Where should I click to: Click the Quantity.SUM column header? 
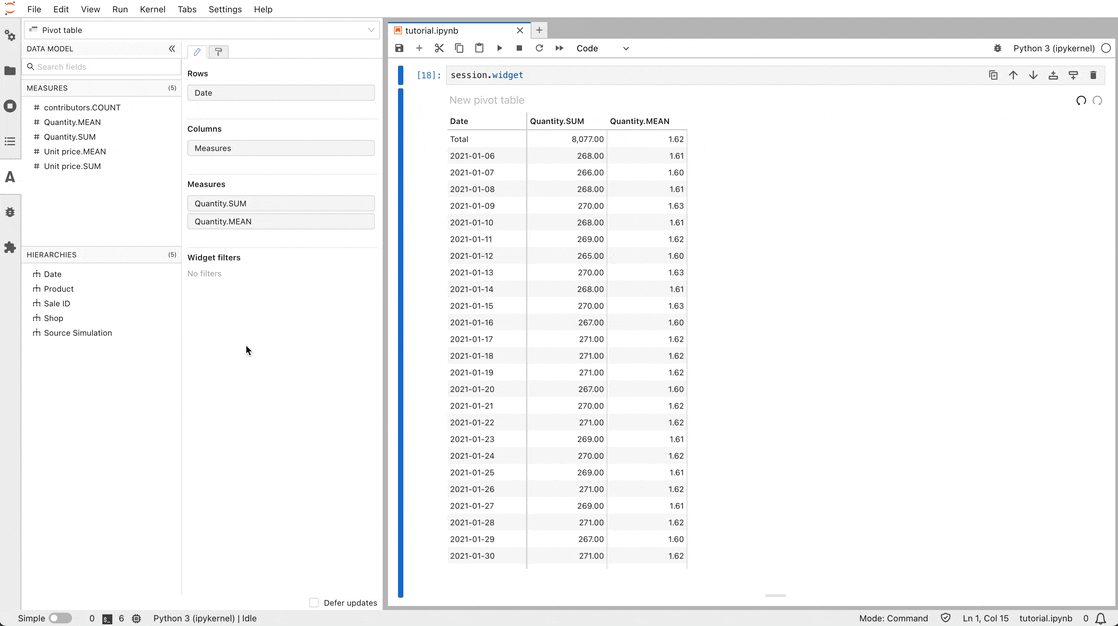pos(557,121)
